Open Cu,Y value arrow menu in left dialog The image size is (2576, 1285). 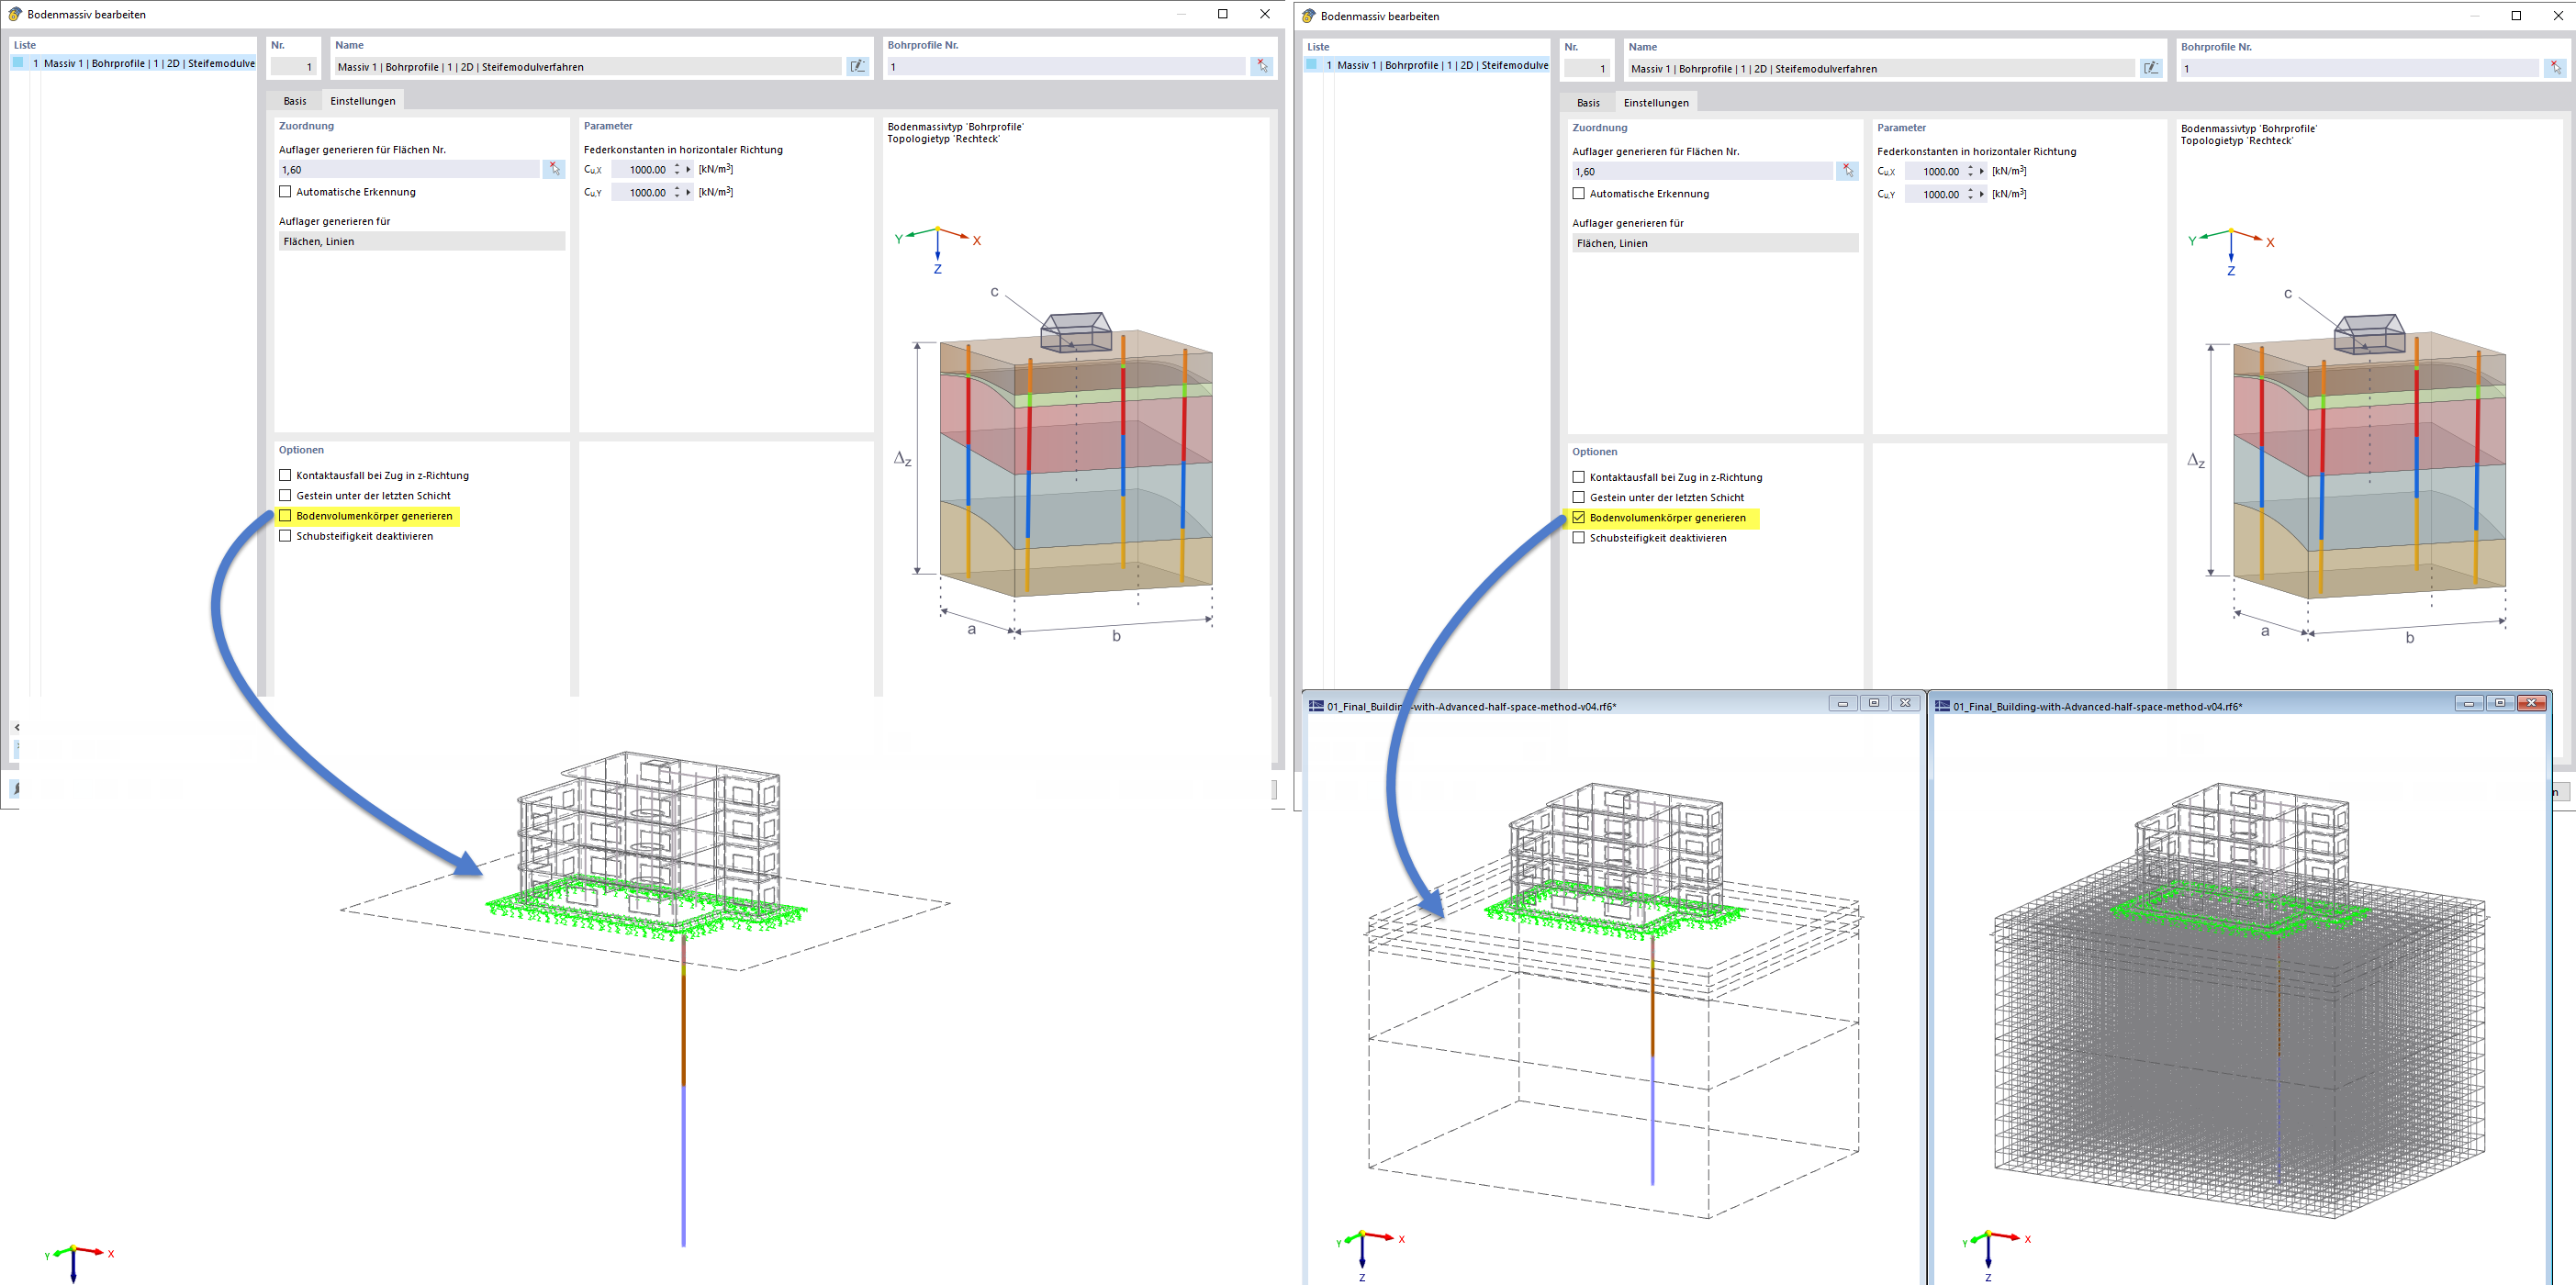tap(689, 193)
